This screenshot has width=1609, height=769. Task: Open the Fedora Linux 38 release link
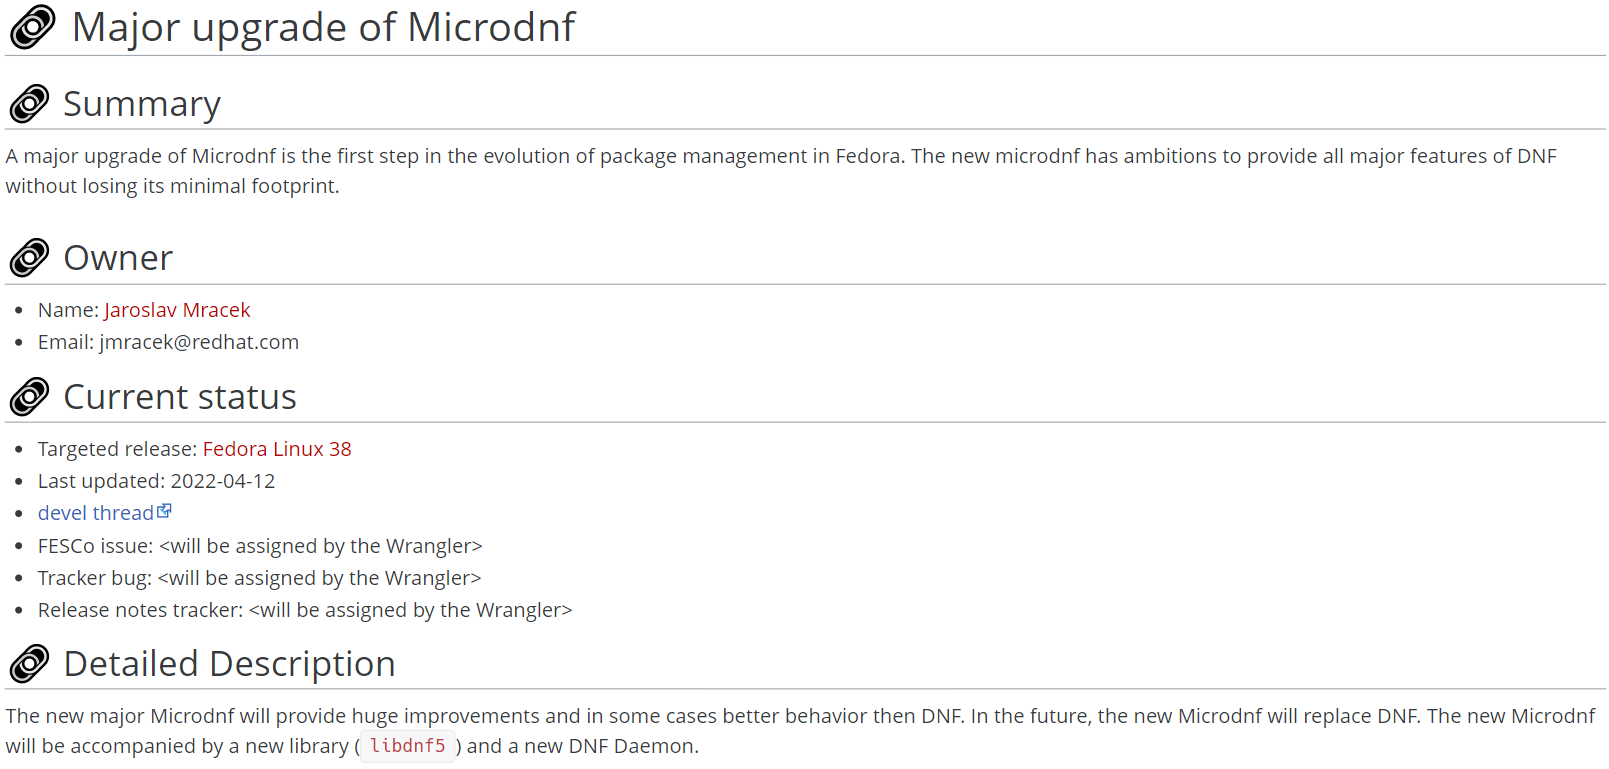[x=277, y=449]
